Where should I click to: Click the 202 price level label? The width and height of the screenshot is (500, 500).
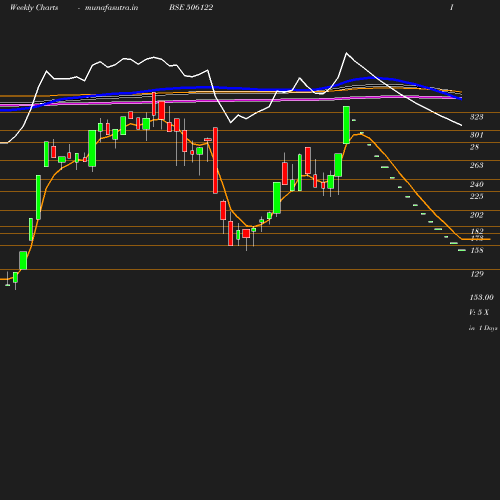[477, 215]
